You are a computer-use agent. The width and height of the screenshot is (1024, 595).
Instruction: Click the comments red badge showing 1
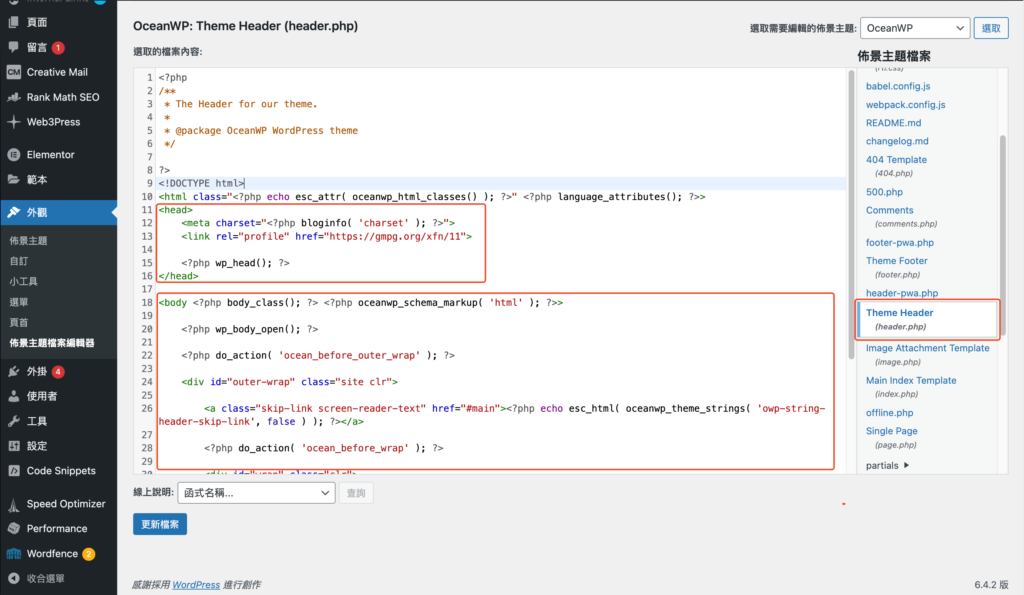pos(58,48)
